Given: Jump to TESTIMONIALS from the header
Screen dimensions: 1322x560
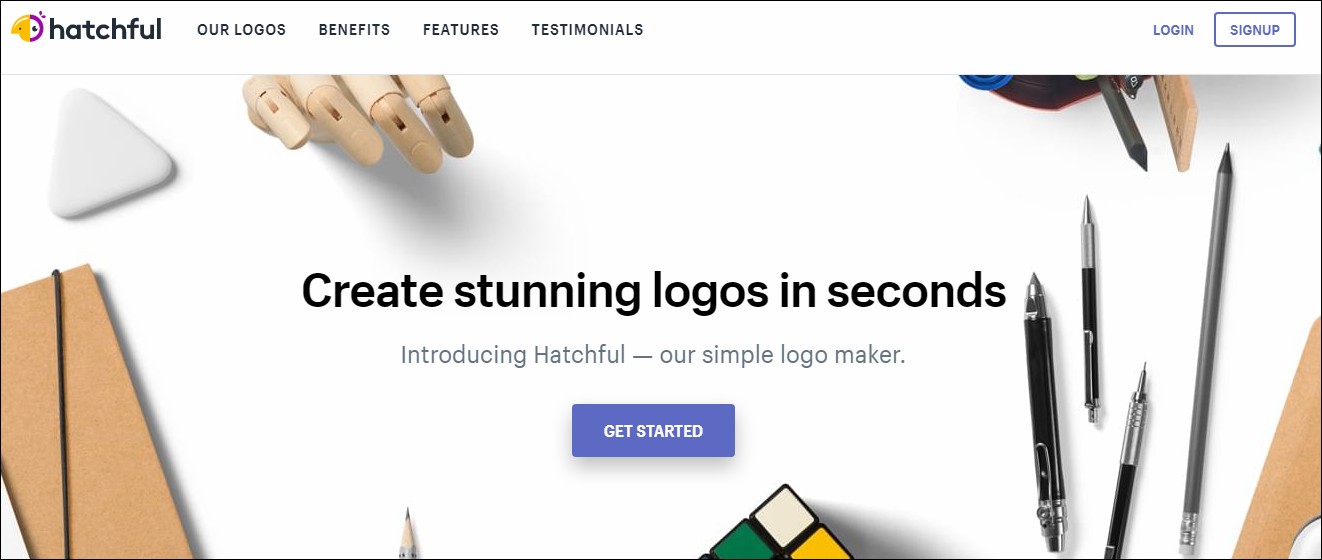Looking at the screenshot, I should (x=587, y=30).
